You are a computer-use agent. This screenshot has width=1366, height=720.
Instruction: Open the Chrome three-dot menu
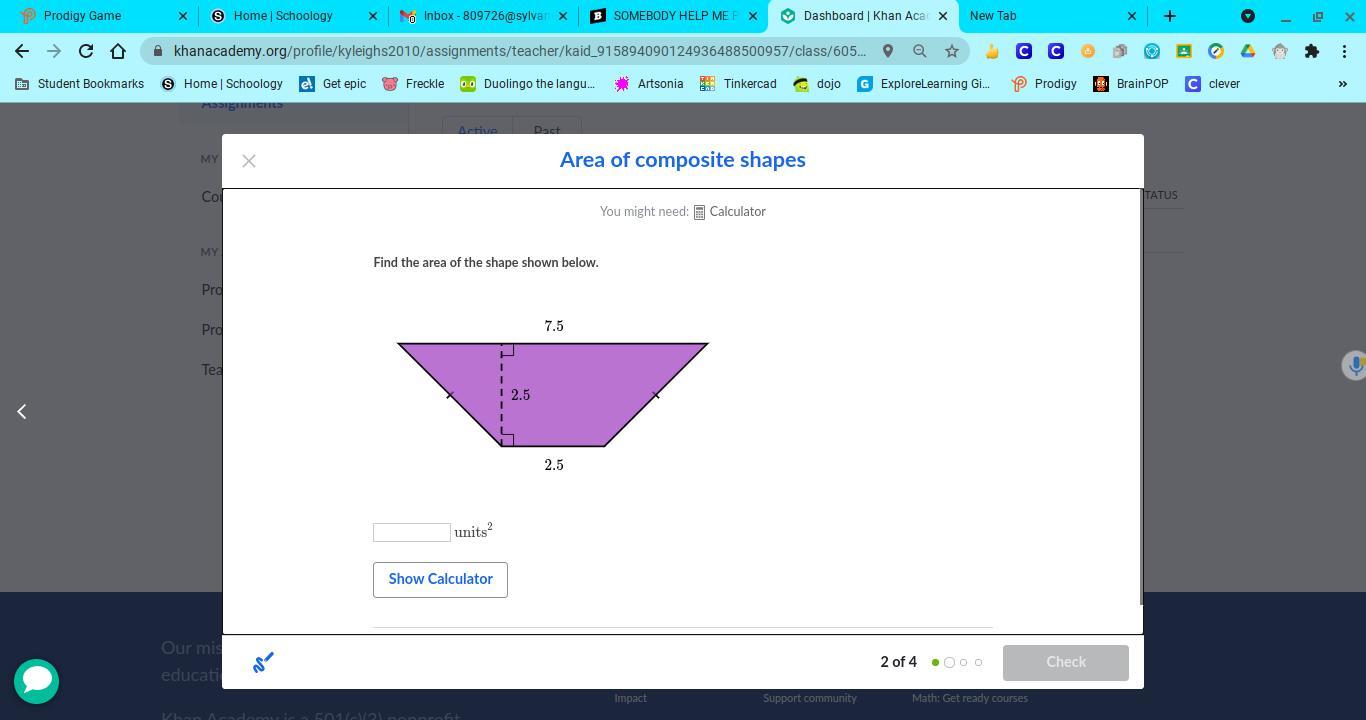1344,51
